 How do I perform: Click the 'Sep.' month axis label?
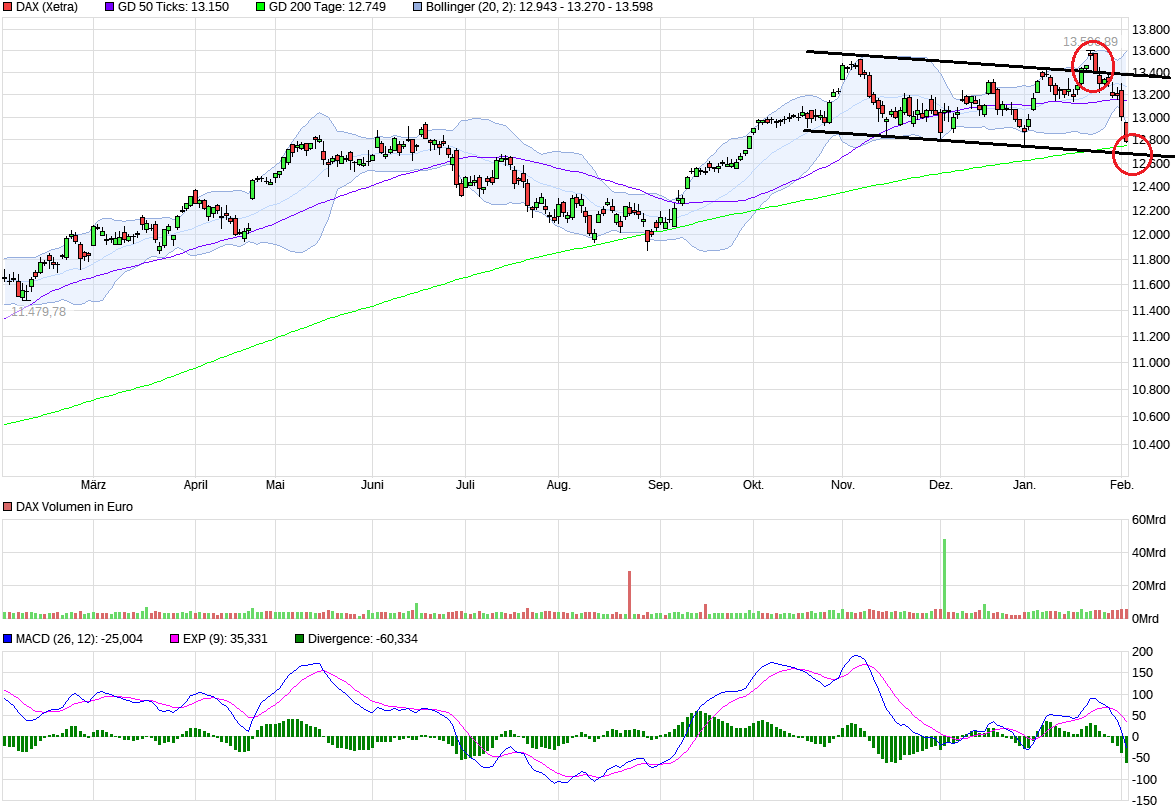click(x=660, y=485)
